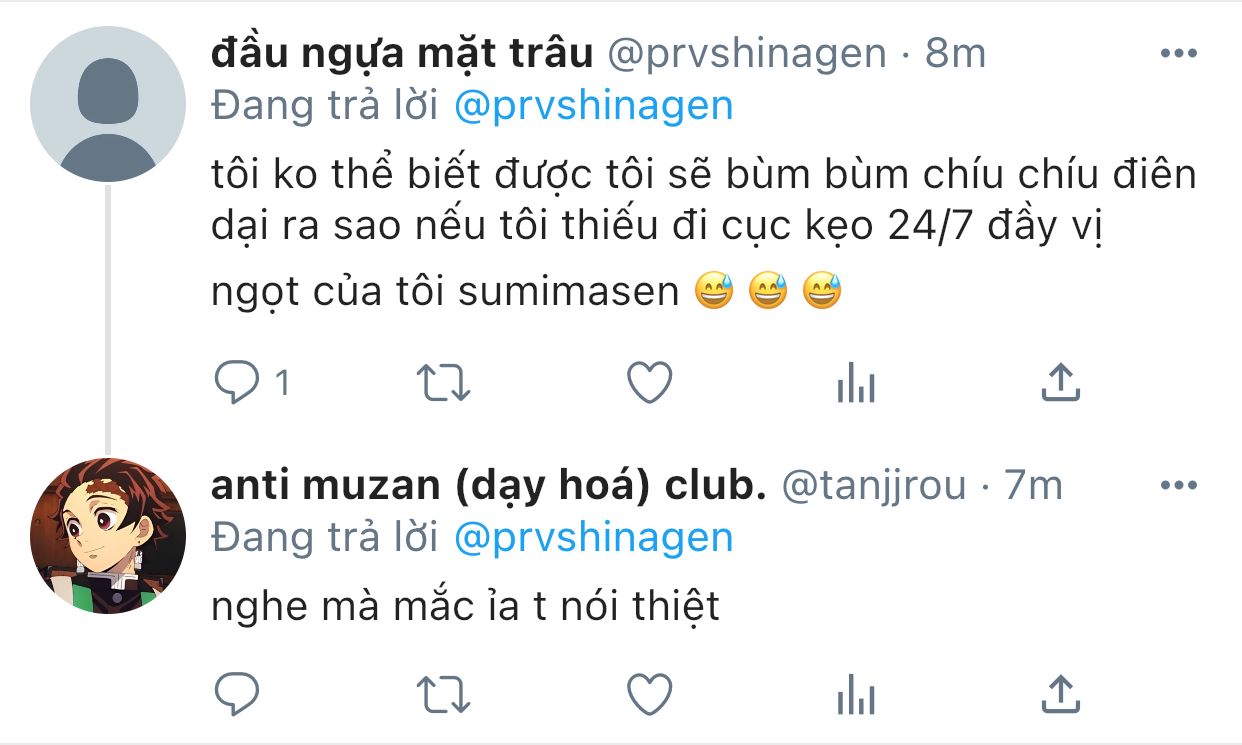The width and height of the screenshot is (1242, 745).
Task: Share the first tweet
Action: pyautogui.click(x=1060, y=382)
